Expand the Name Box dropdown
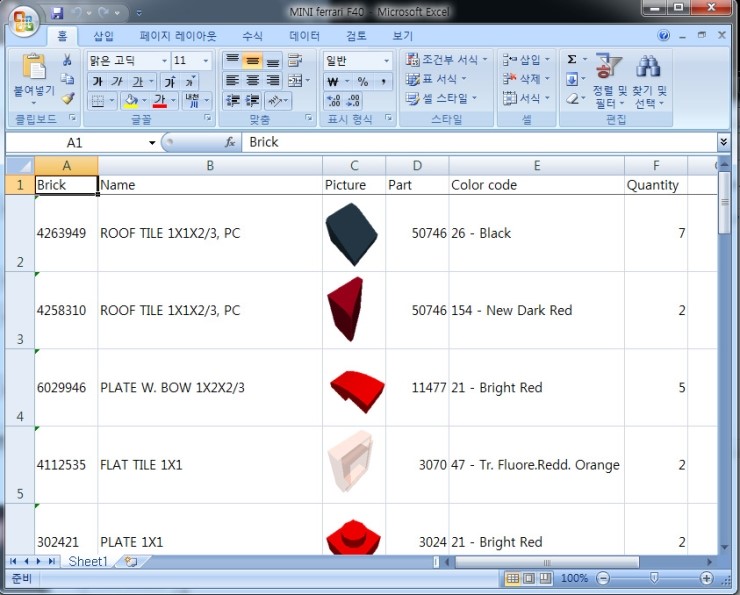Screen dimensions: 740x595 [x=152, y=142]
